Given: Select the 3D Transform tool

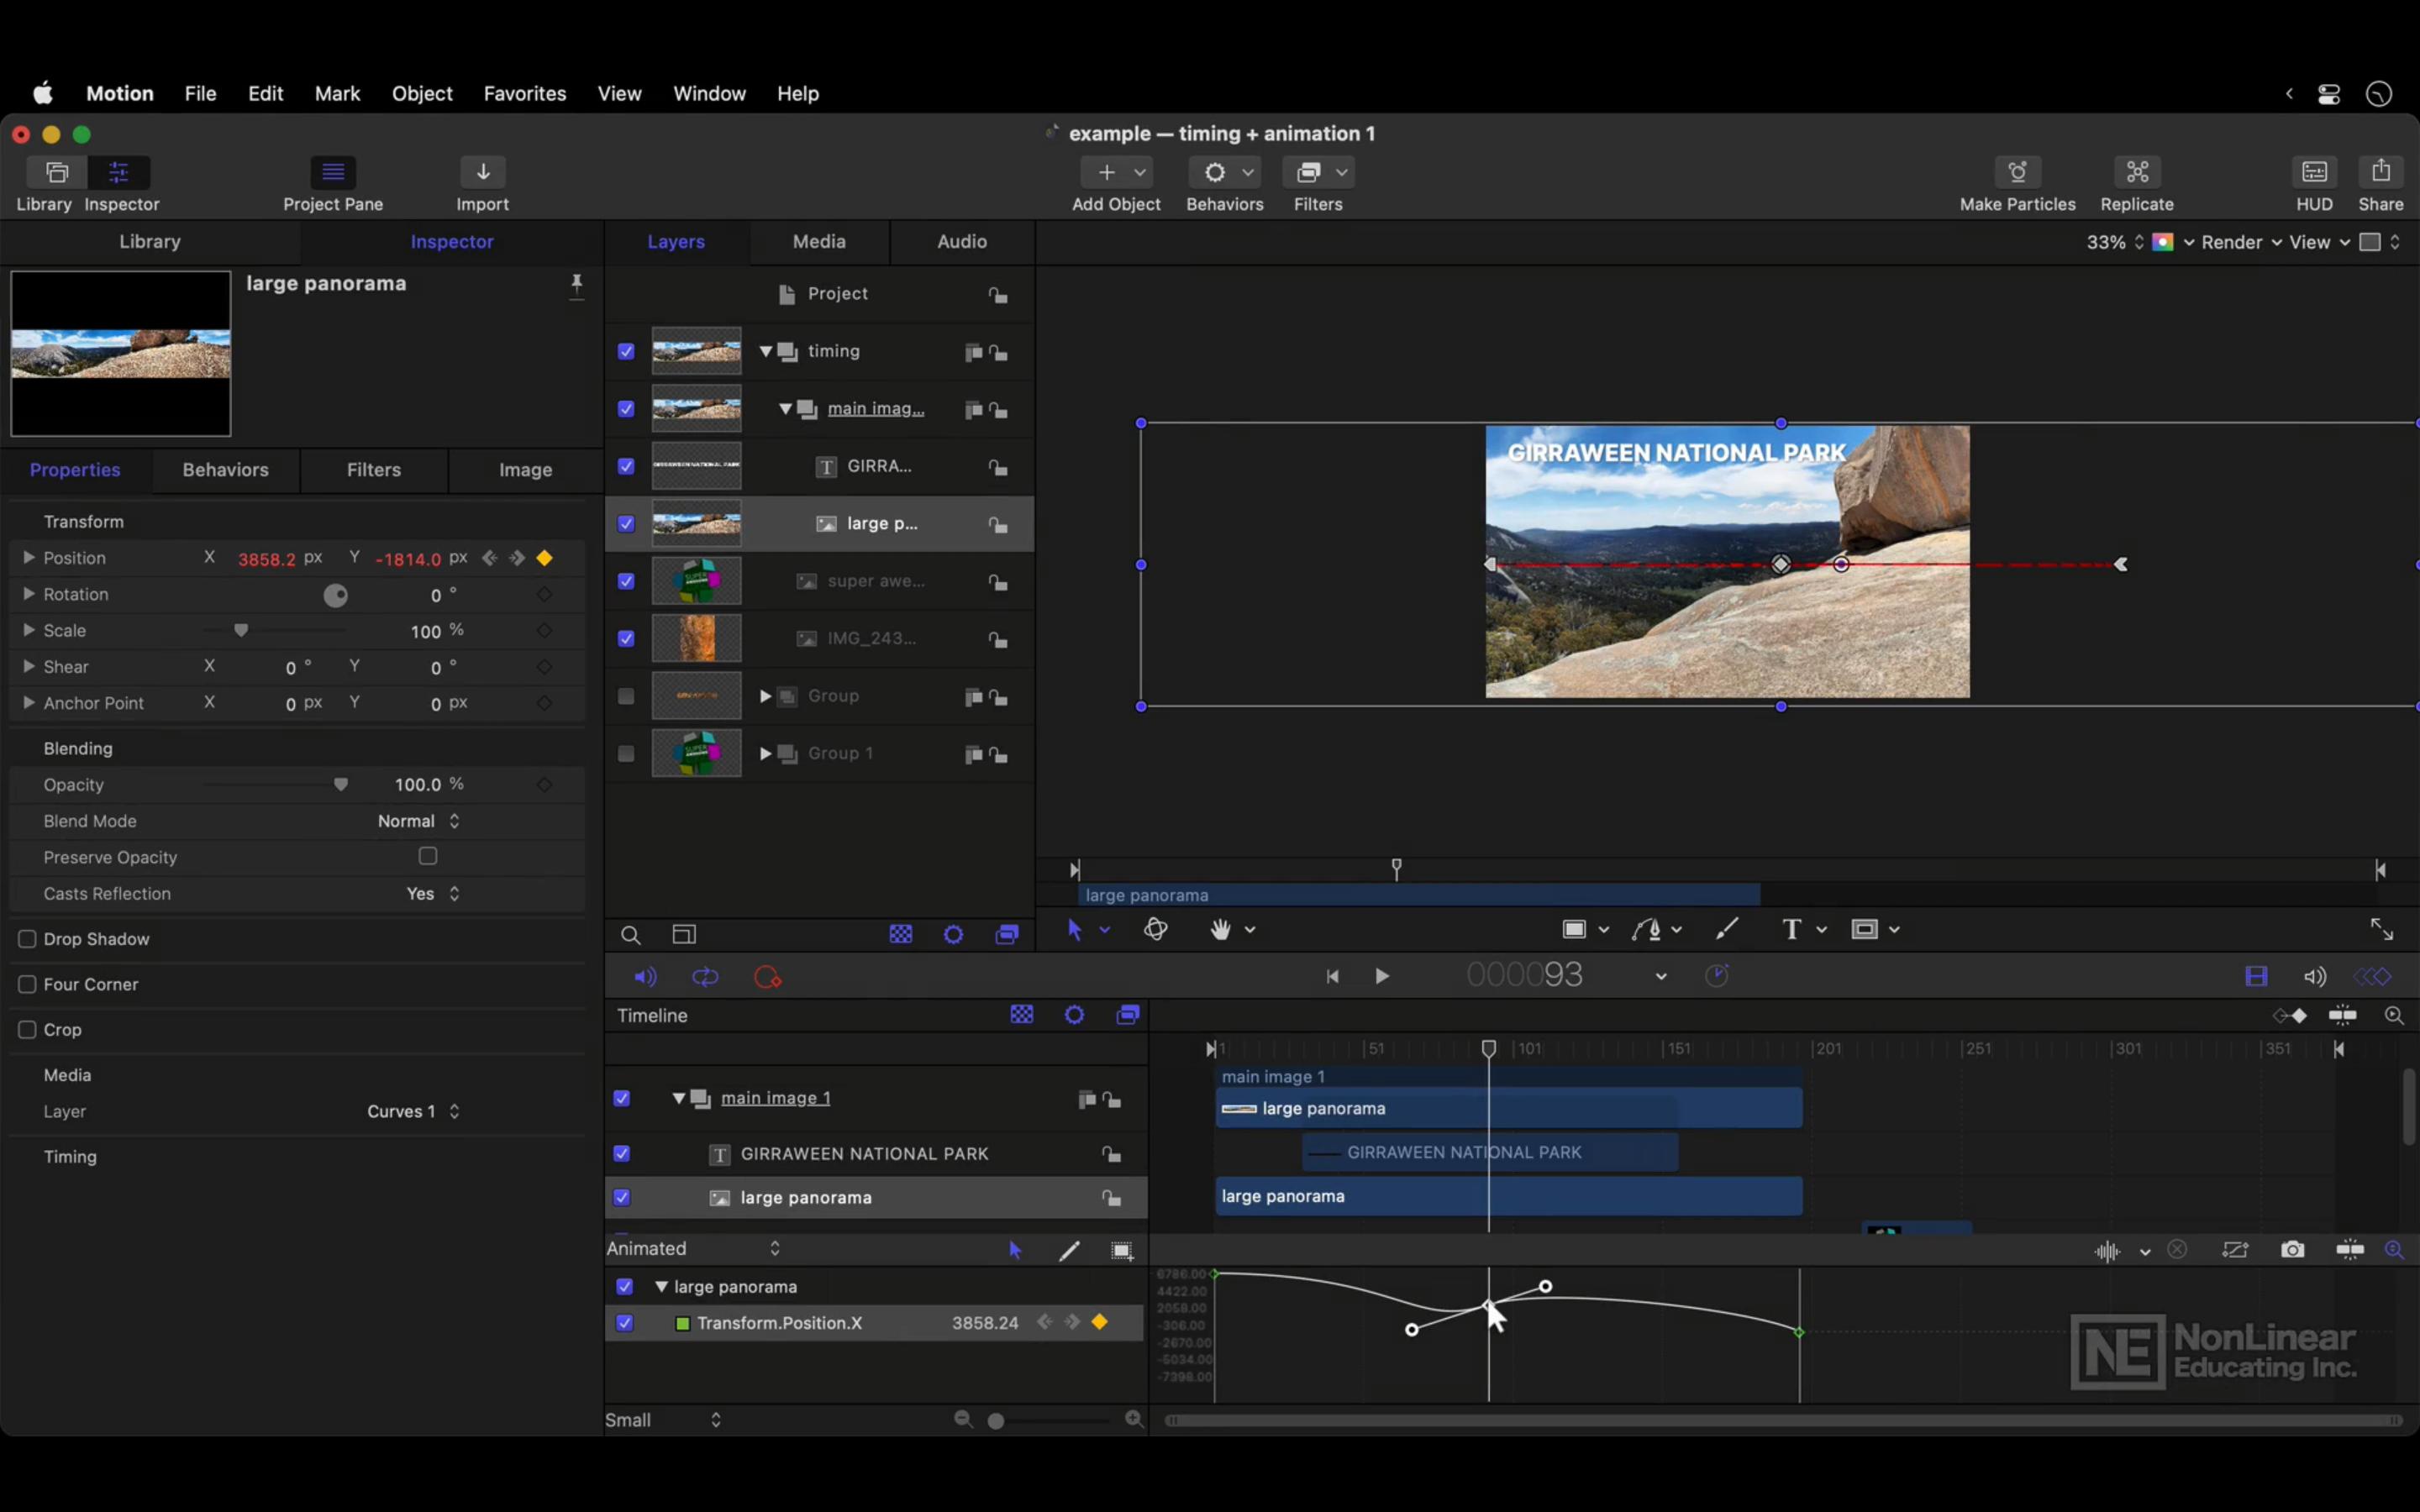Looking at the screenshot, I should tap(1156, 930).
